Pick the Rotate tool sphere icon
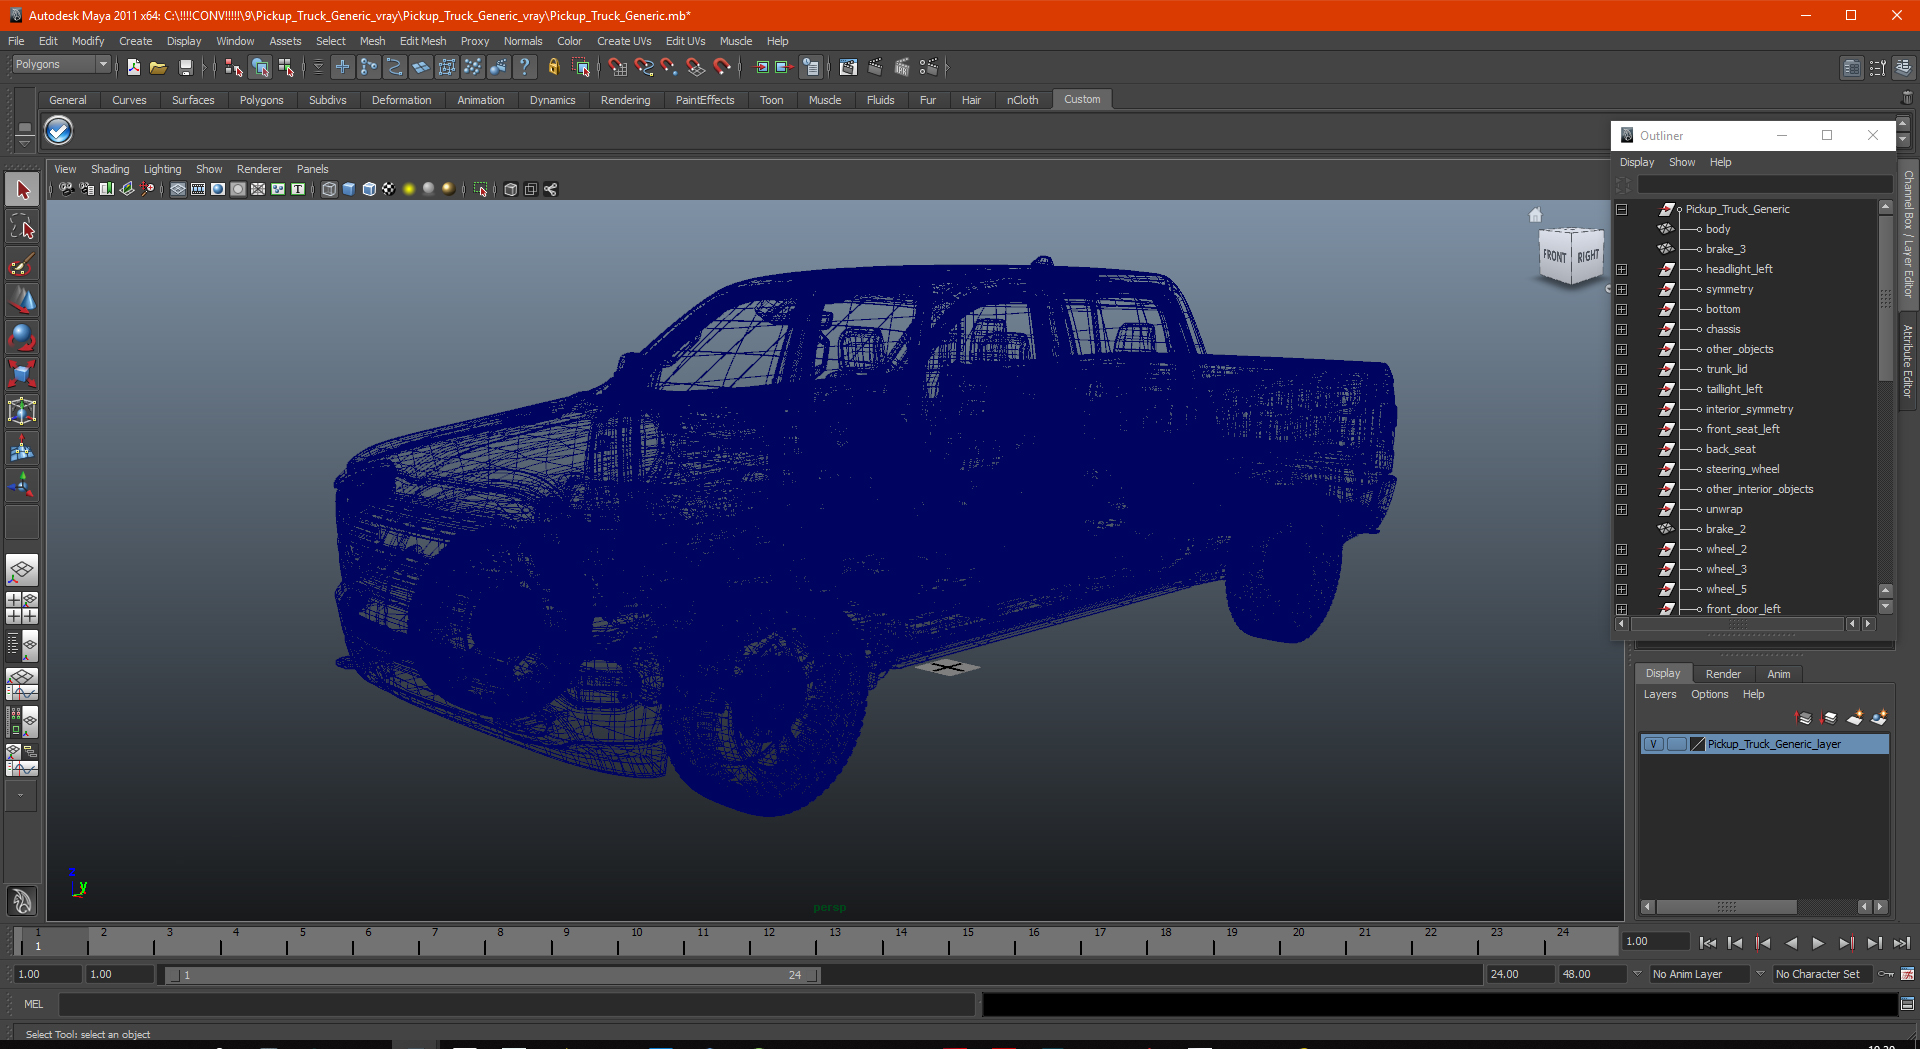 22,338
